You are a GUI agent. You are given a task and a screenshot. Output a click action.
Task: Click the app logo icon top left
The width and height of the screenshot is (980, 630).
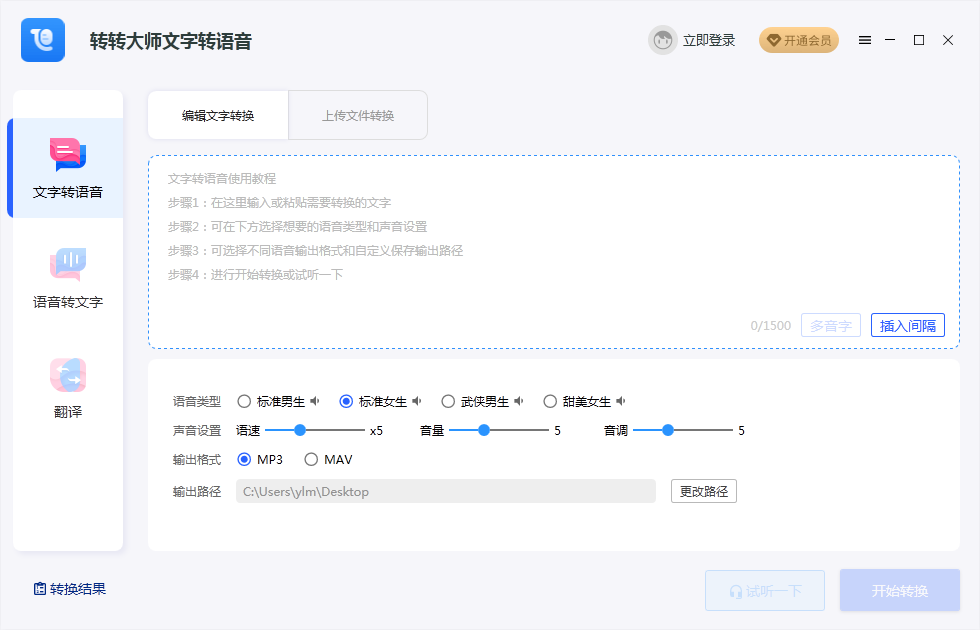[42, 40]
